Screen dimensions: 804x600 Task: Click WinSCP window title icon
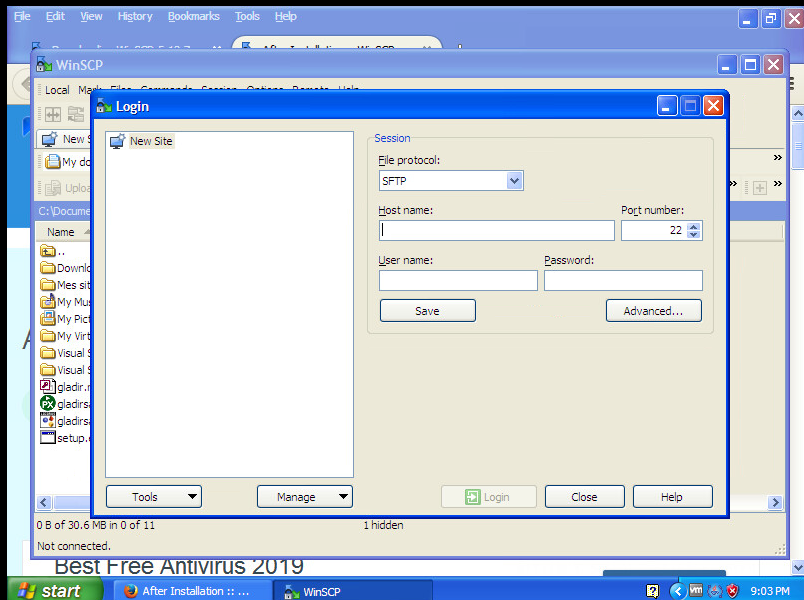(44, 65)
